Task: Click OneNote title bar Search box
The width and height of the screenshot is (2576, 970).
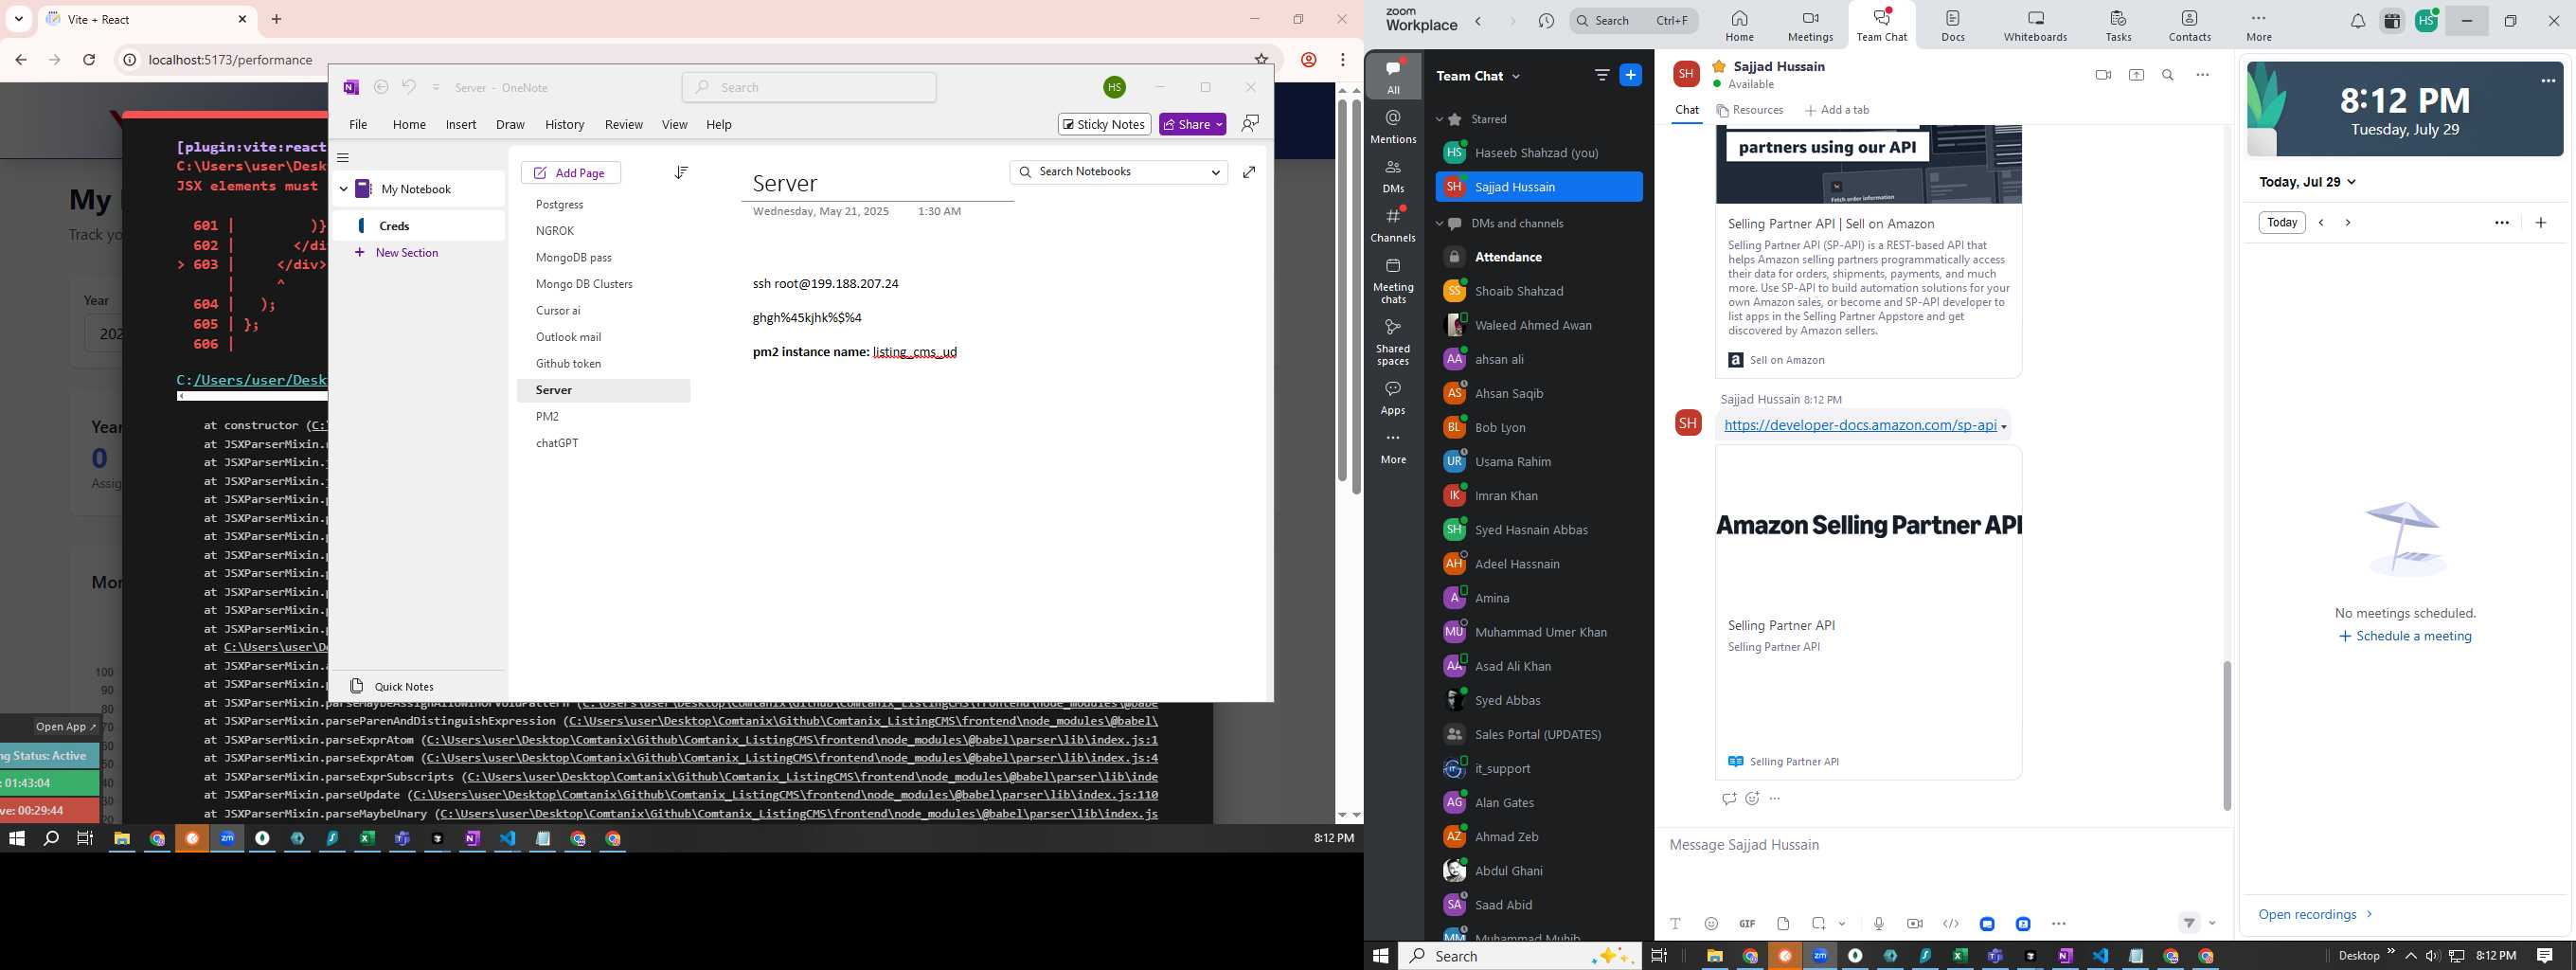Action: click(x=809, y=87)
